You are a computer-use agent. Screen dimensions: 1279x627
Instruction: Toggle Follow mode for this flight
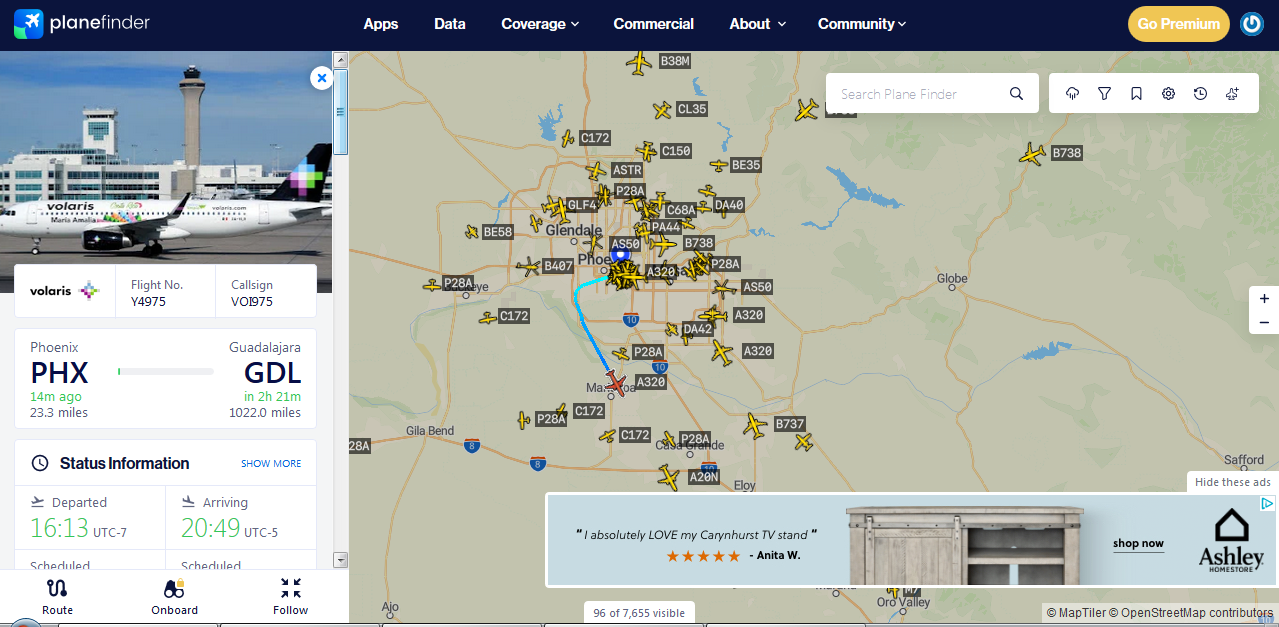tap(291, 597)
